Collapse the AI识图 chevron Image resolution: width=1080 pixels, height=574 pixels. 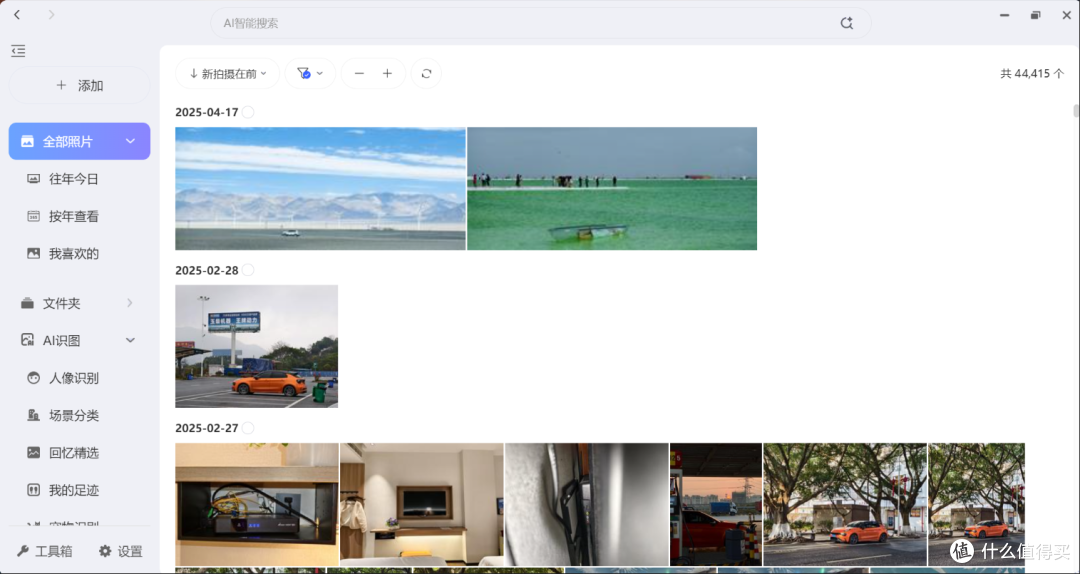pos(130,340)
